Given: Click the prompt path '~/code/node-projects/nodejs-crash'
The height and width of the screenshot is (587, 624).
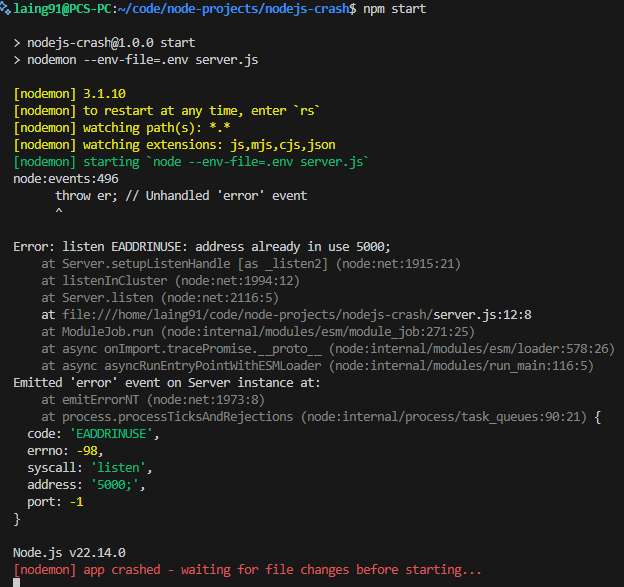Looking at the screenshot, I should tap(233, 9).
